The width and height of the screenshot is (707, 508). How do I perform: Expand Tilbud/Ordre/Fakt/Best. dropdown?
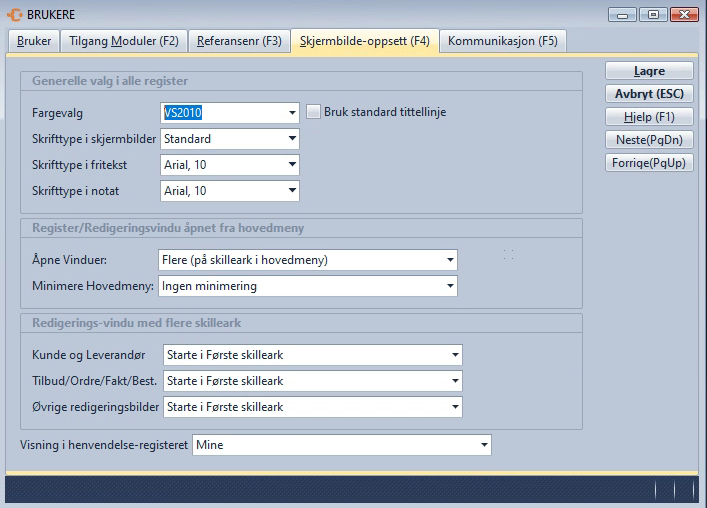[455, 381]
